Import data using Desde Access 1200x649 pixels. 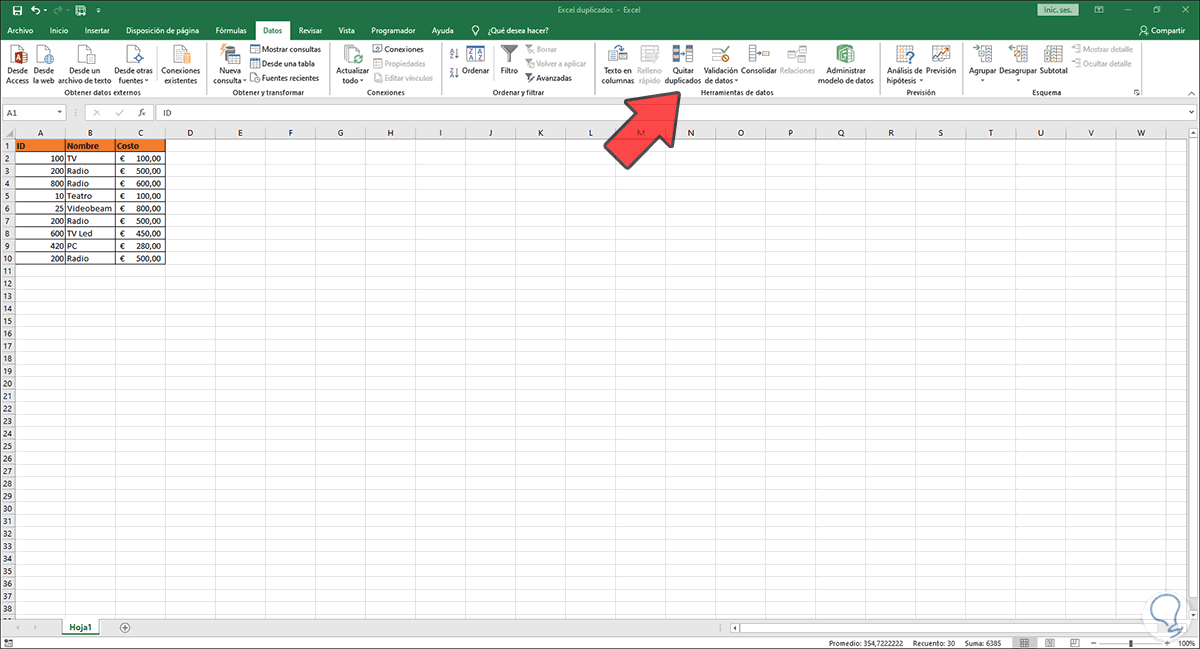click(x=17, y=63)
